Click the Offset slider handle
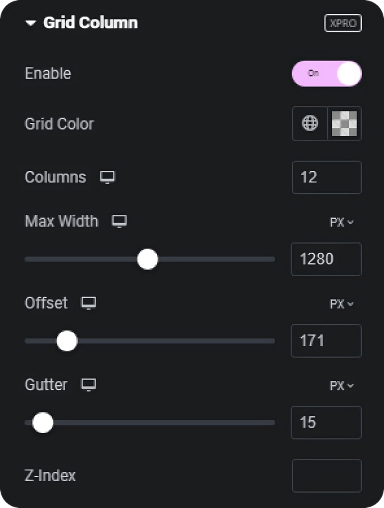 [67, 341]
